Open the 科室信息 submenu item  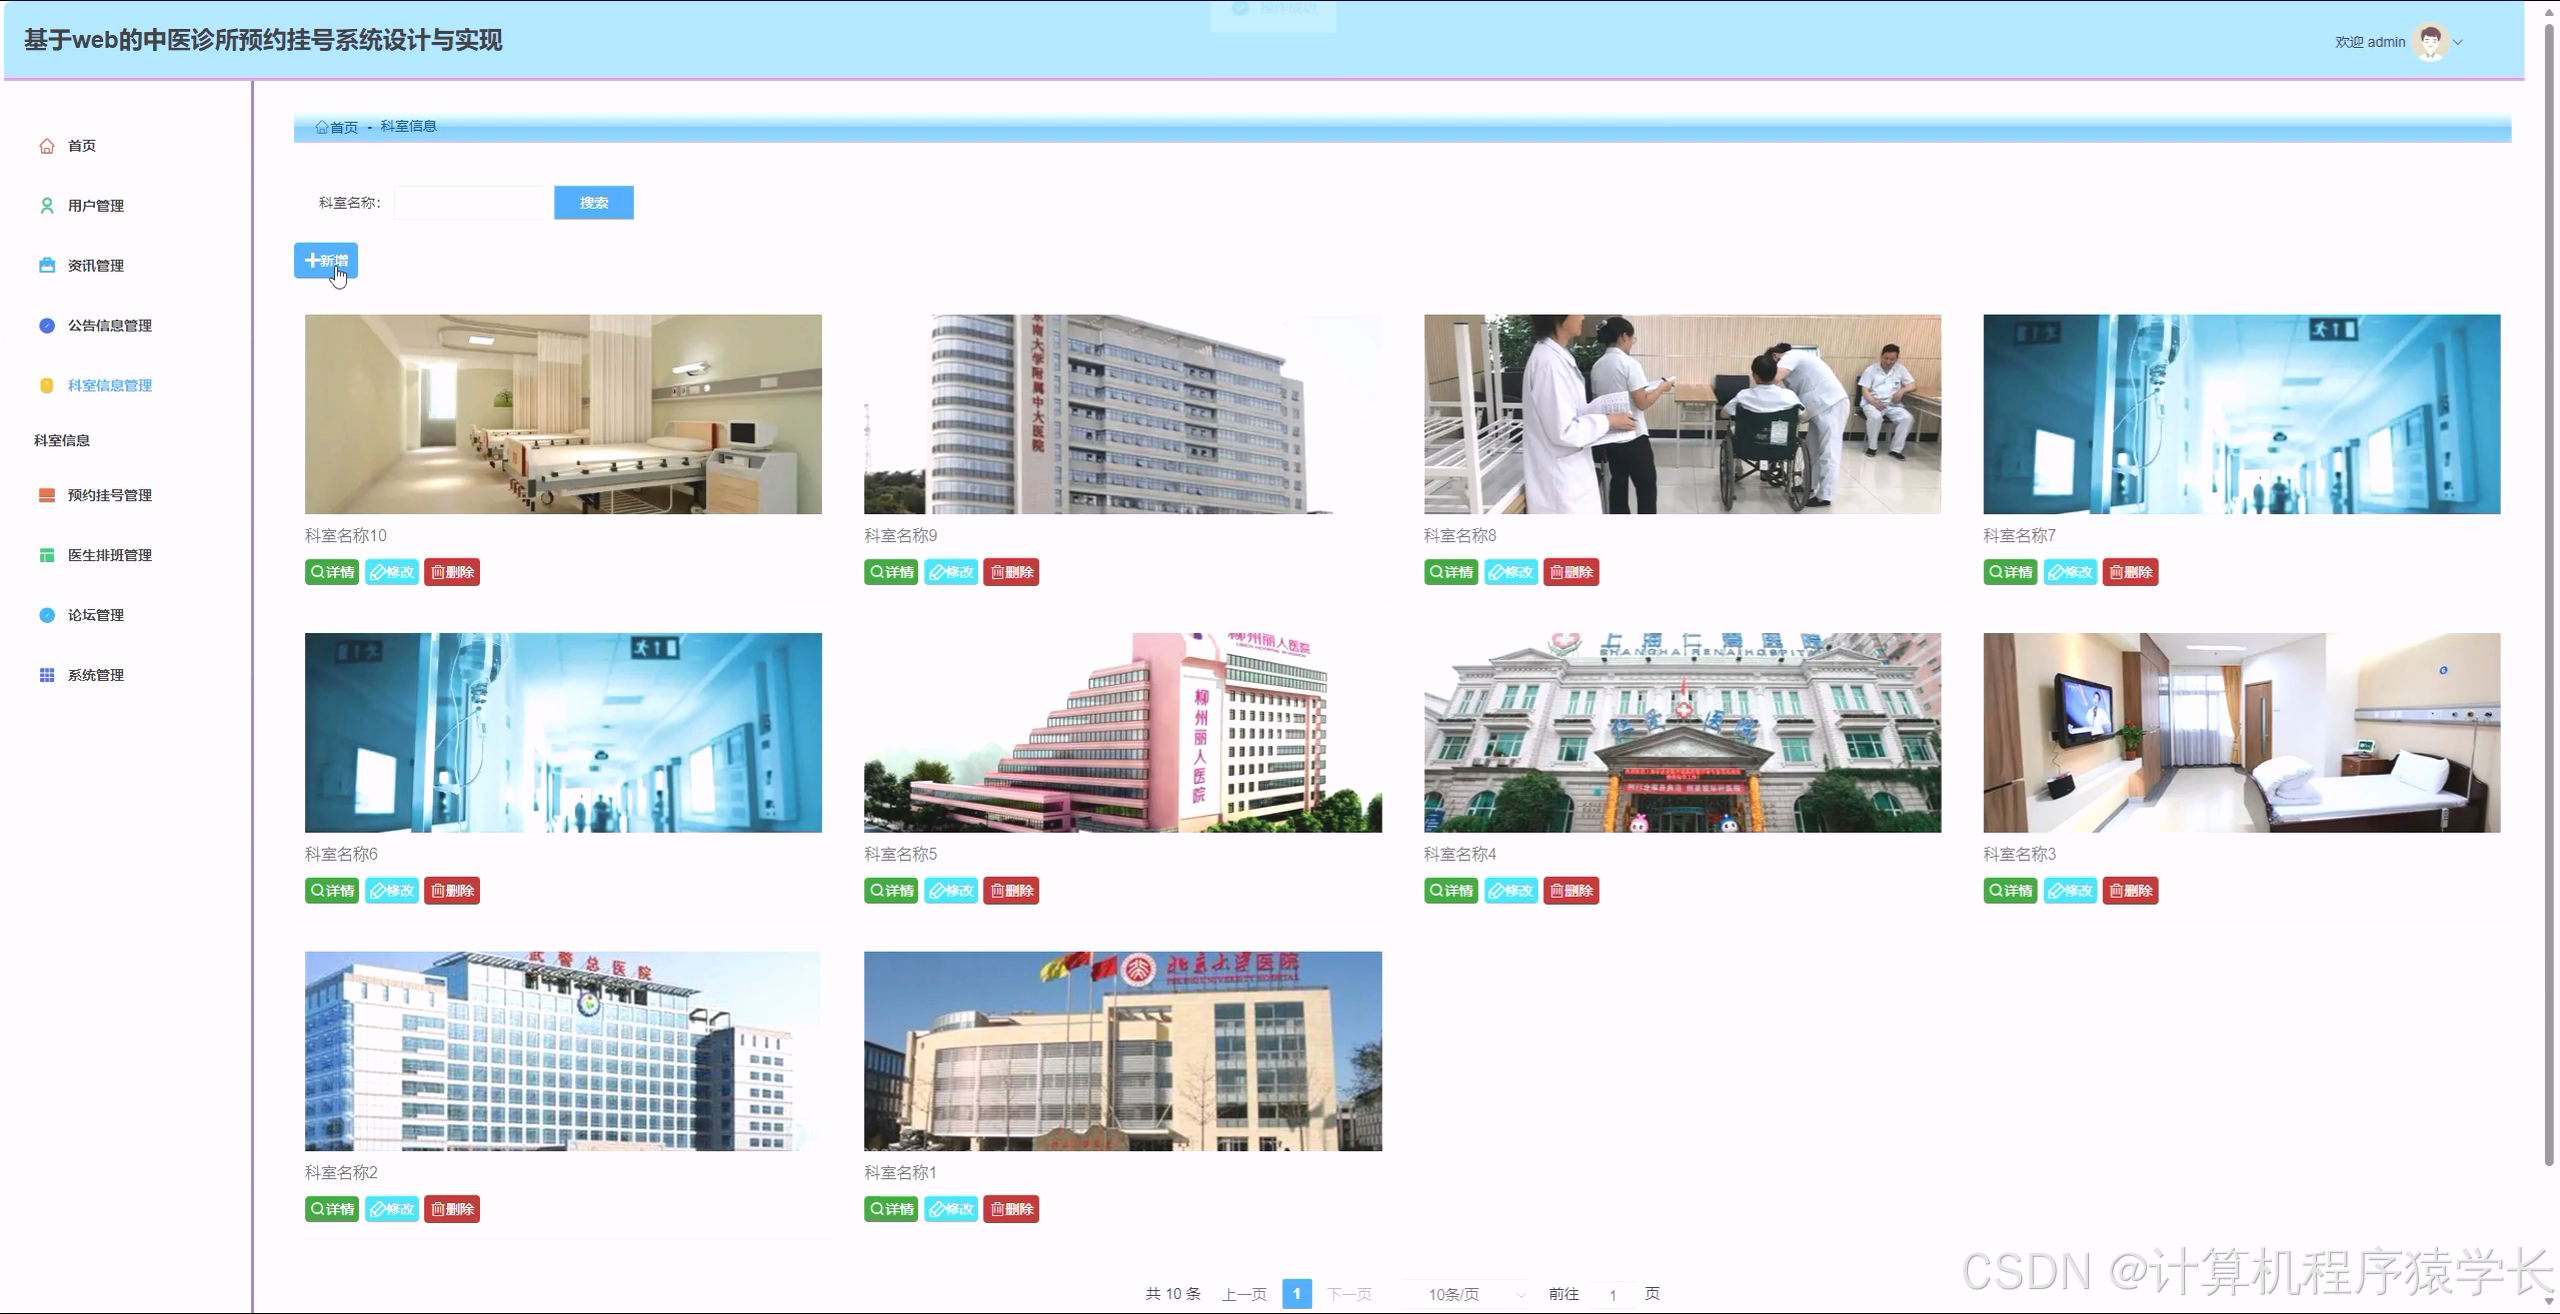tap(62, 441)
